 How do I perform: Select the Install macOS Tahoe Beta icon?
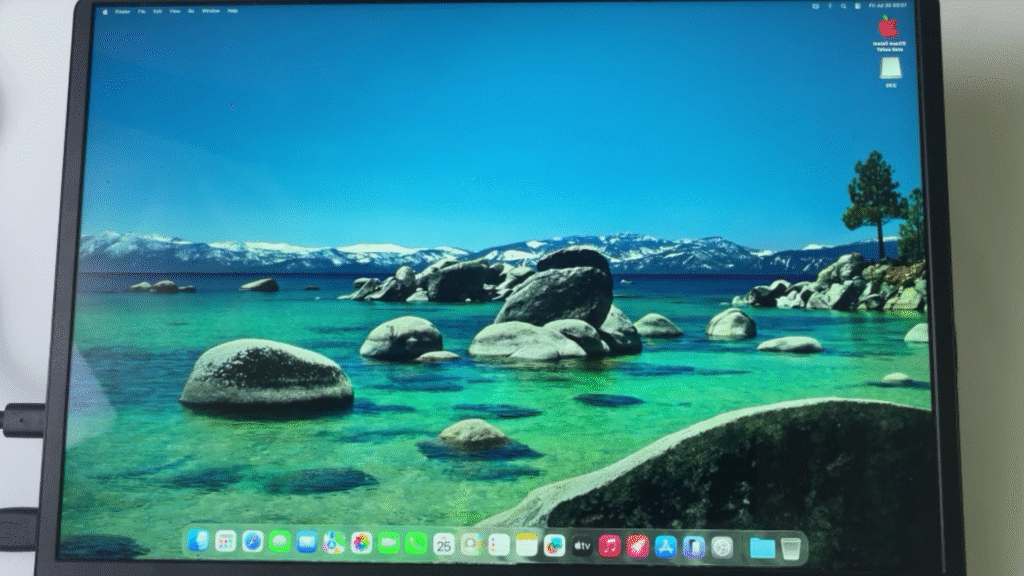pyautogui.click(x=888, y=30)
